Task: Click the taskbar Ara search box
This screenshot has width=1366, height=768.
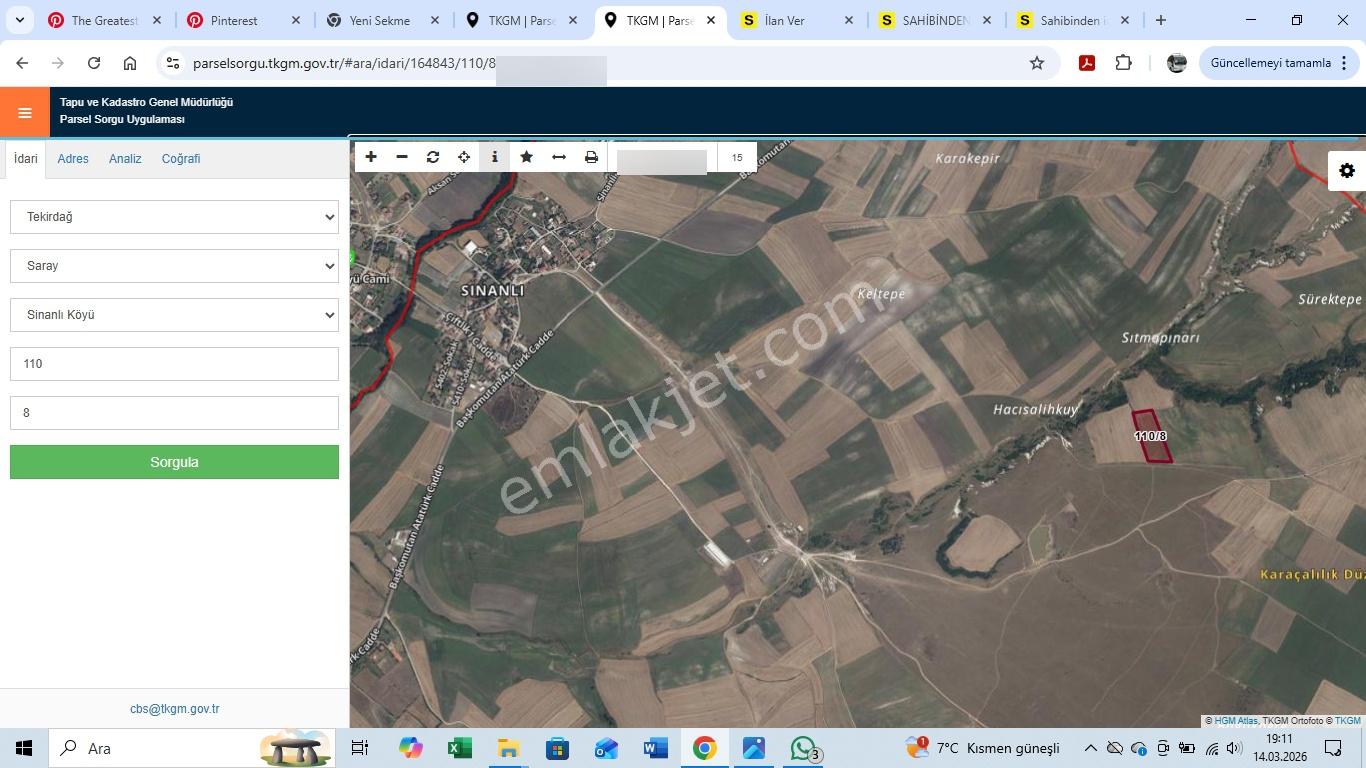Action: [192, 748]
